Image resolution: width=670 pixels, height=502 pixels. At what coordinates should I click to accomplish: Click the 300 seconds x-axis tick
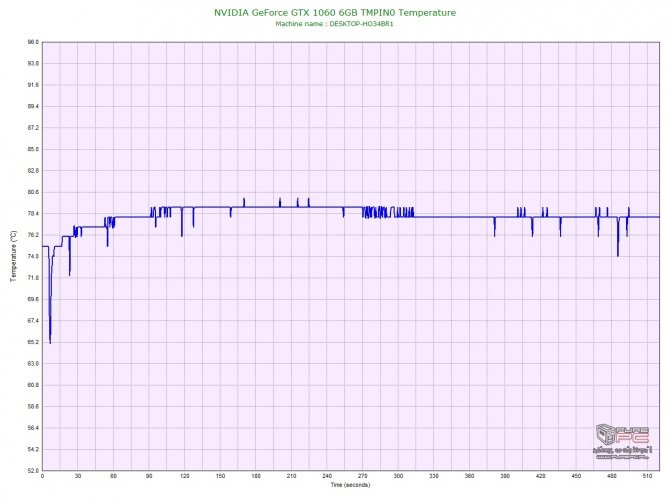pyautogui.click(x=398, y=476)
